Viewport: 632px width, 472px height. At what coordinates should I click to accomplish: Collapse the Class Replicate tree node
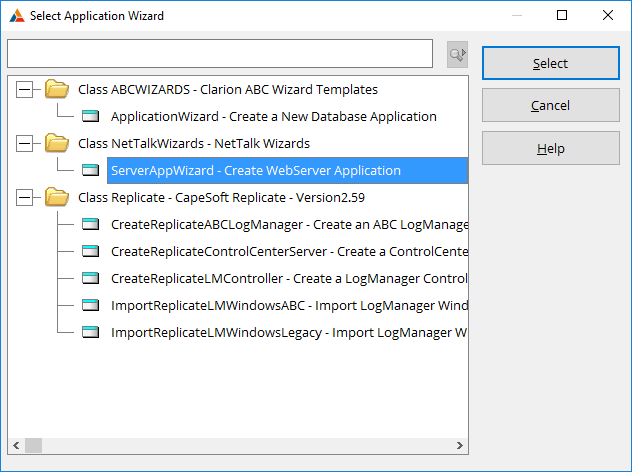(25, 197)
